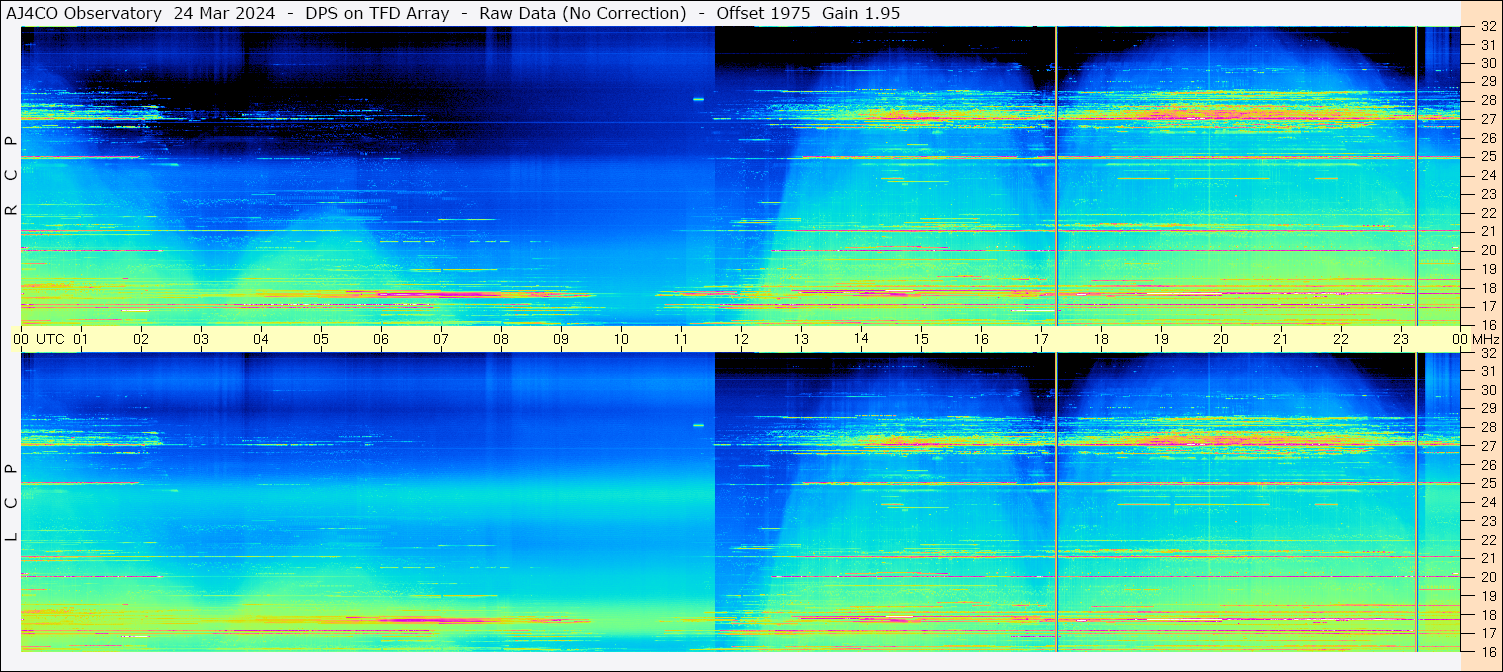Click the 20 MHz label of lower LCP panel

tap(1488, 577)
